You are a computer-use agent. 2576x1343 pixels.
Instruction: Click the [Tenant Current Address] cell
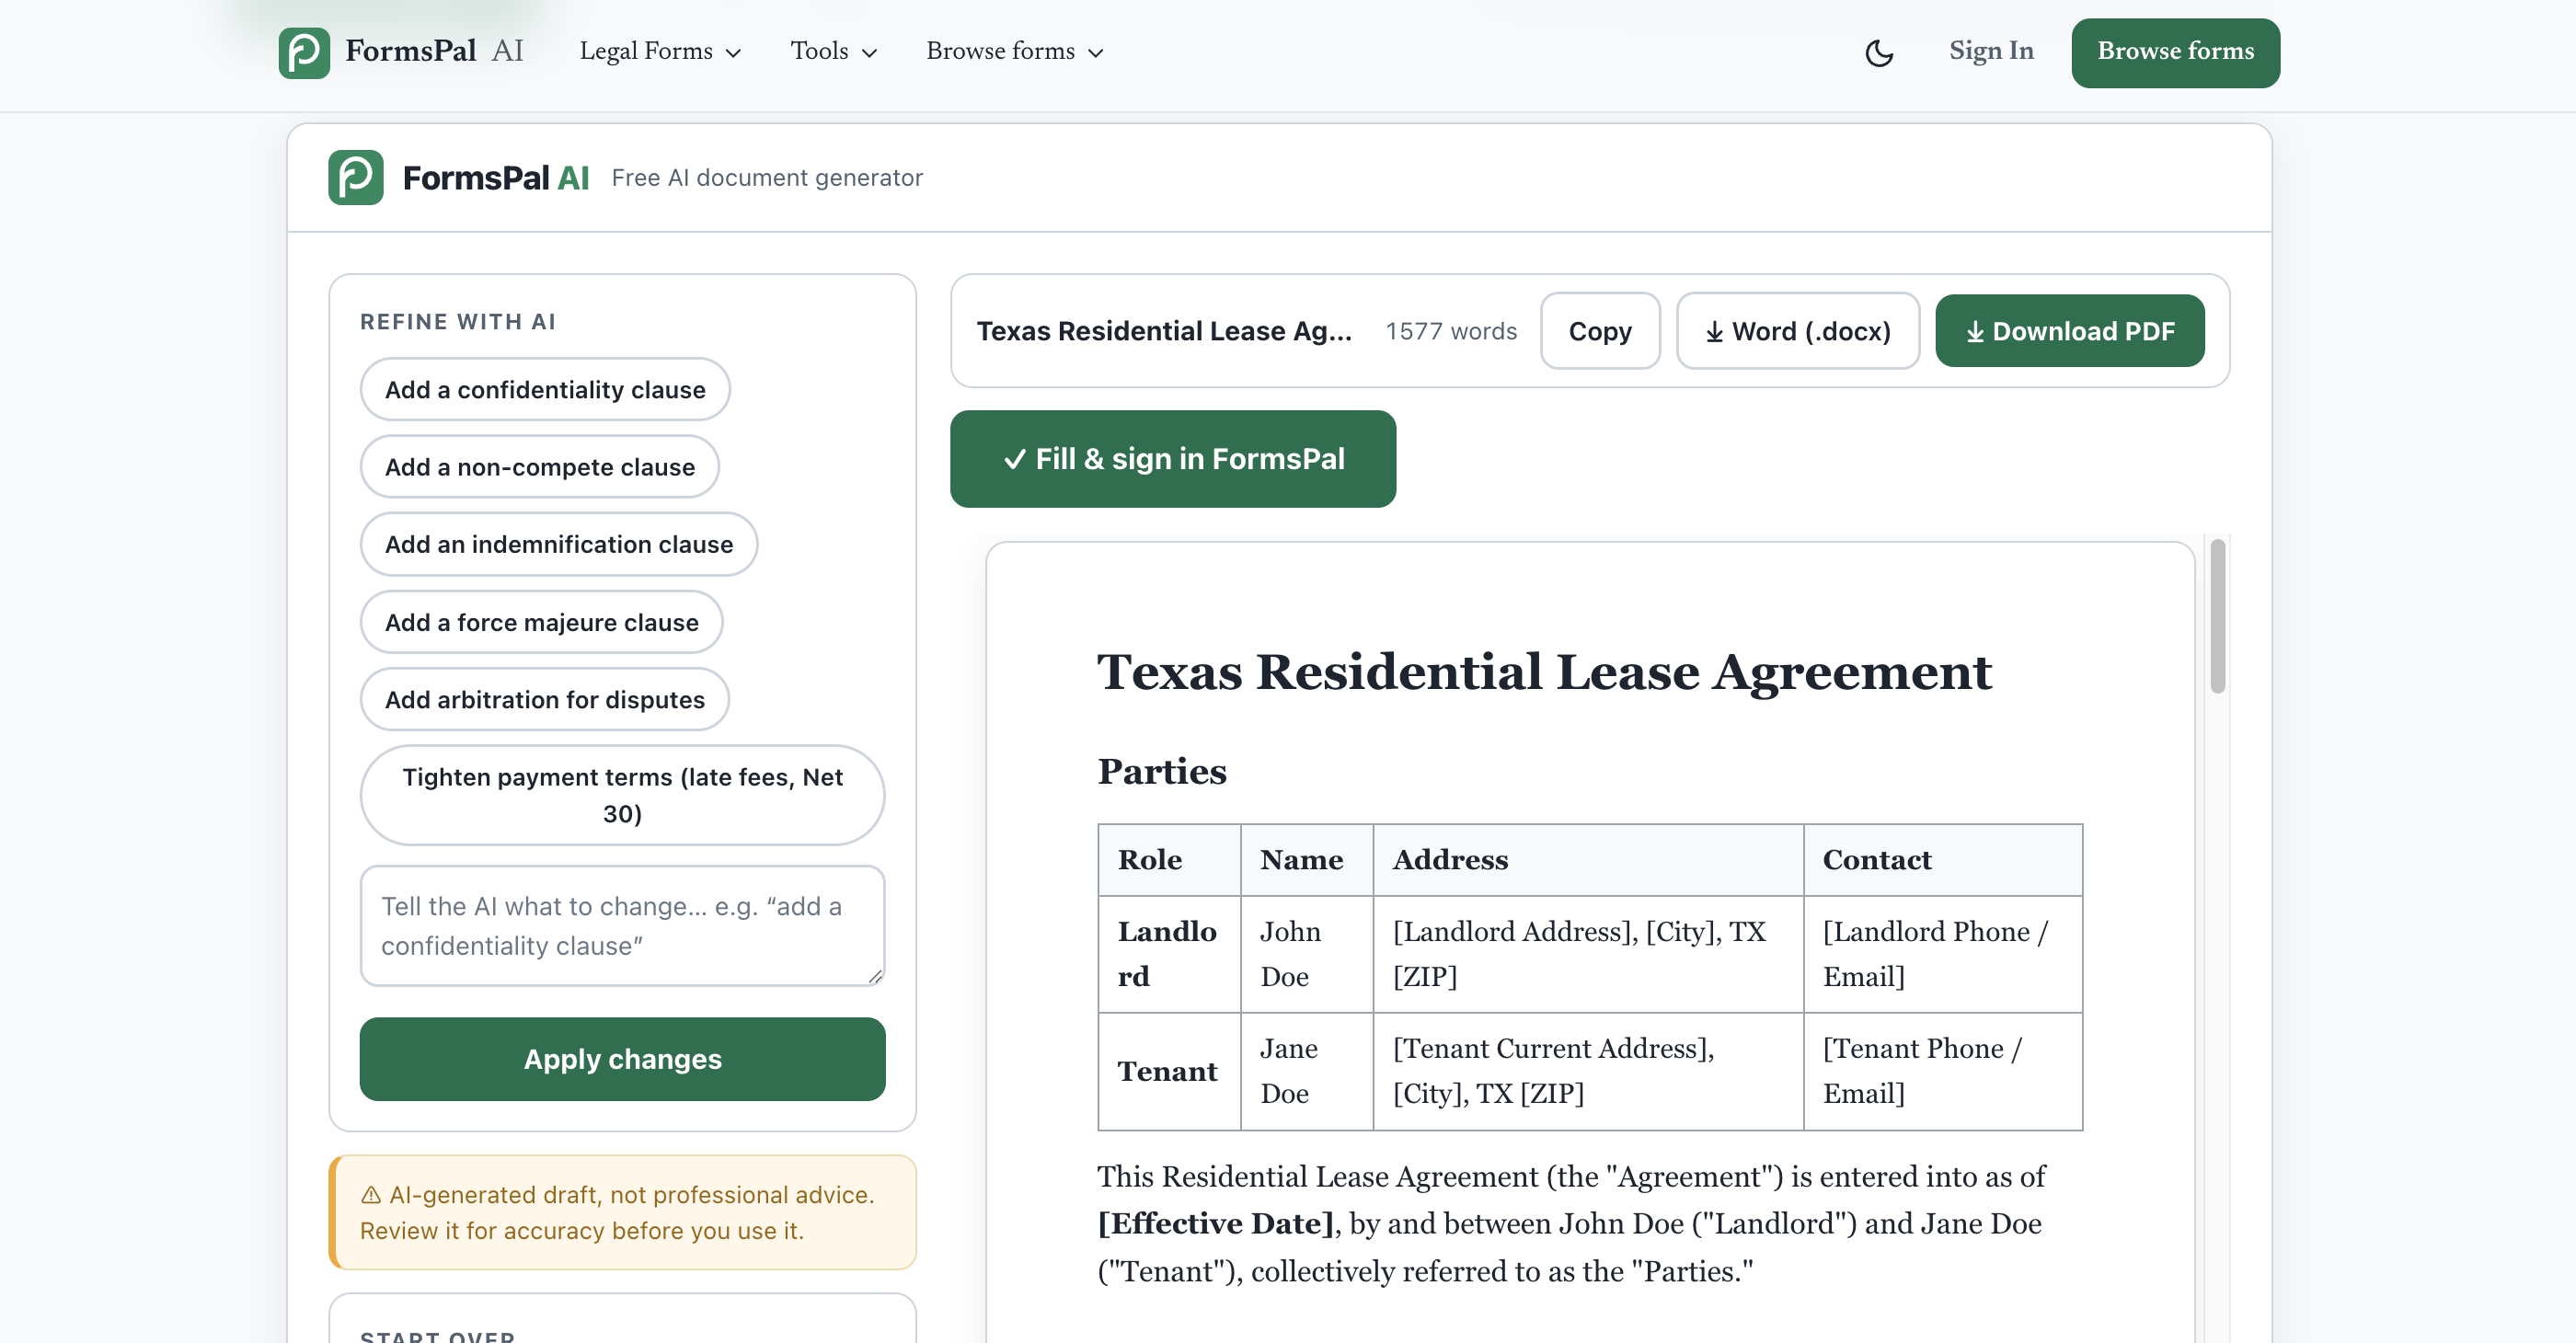(x=1587, y=1071)
